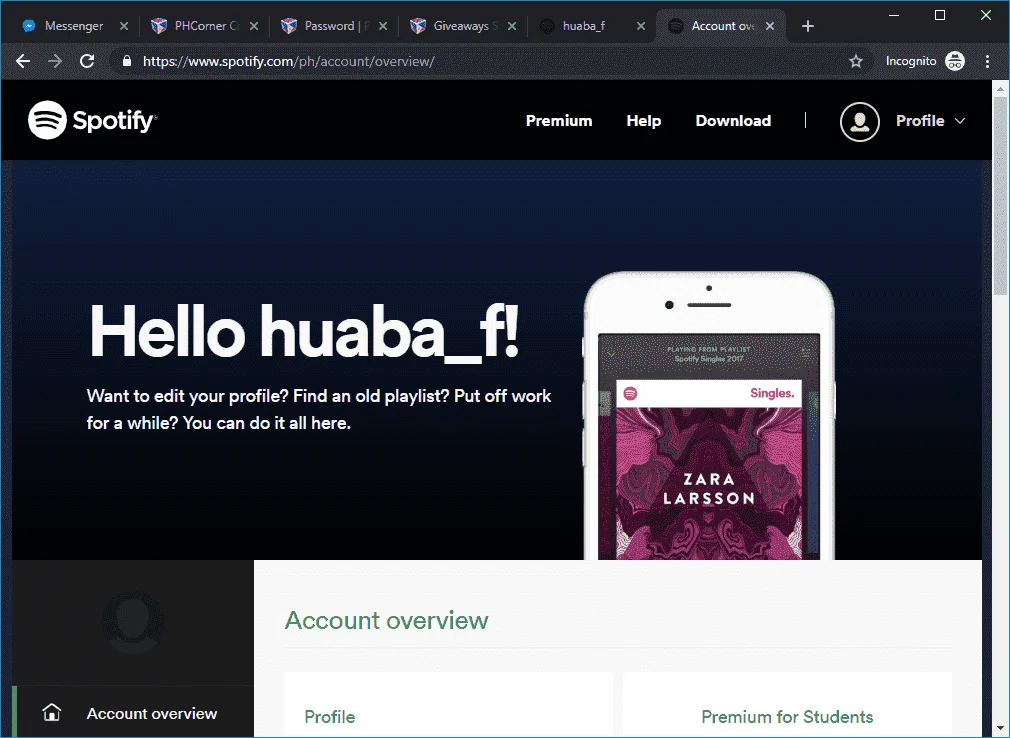The width and height of the screenshot is (1010, 738).
Task: Click the home icon in sidebar
Action: 52,712
